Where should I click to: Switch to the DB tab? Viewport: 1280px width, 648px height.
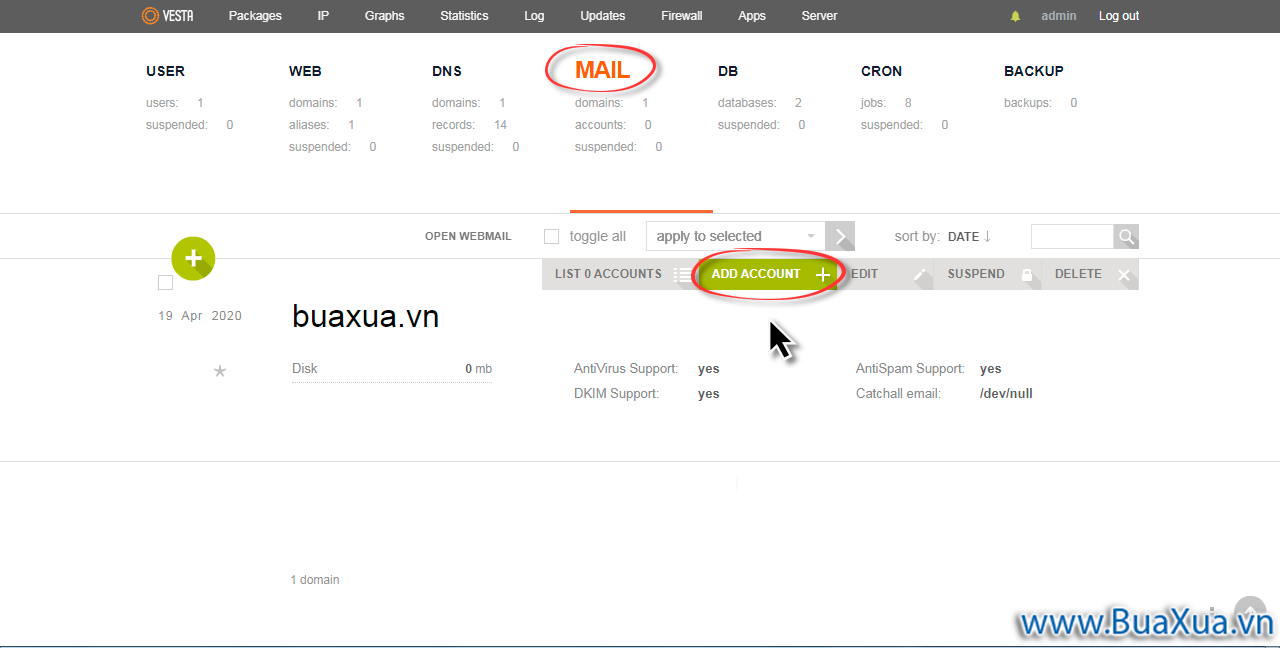(728, 71)
